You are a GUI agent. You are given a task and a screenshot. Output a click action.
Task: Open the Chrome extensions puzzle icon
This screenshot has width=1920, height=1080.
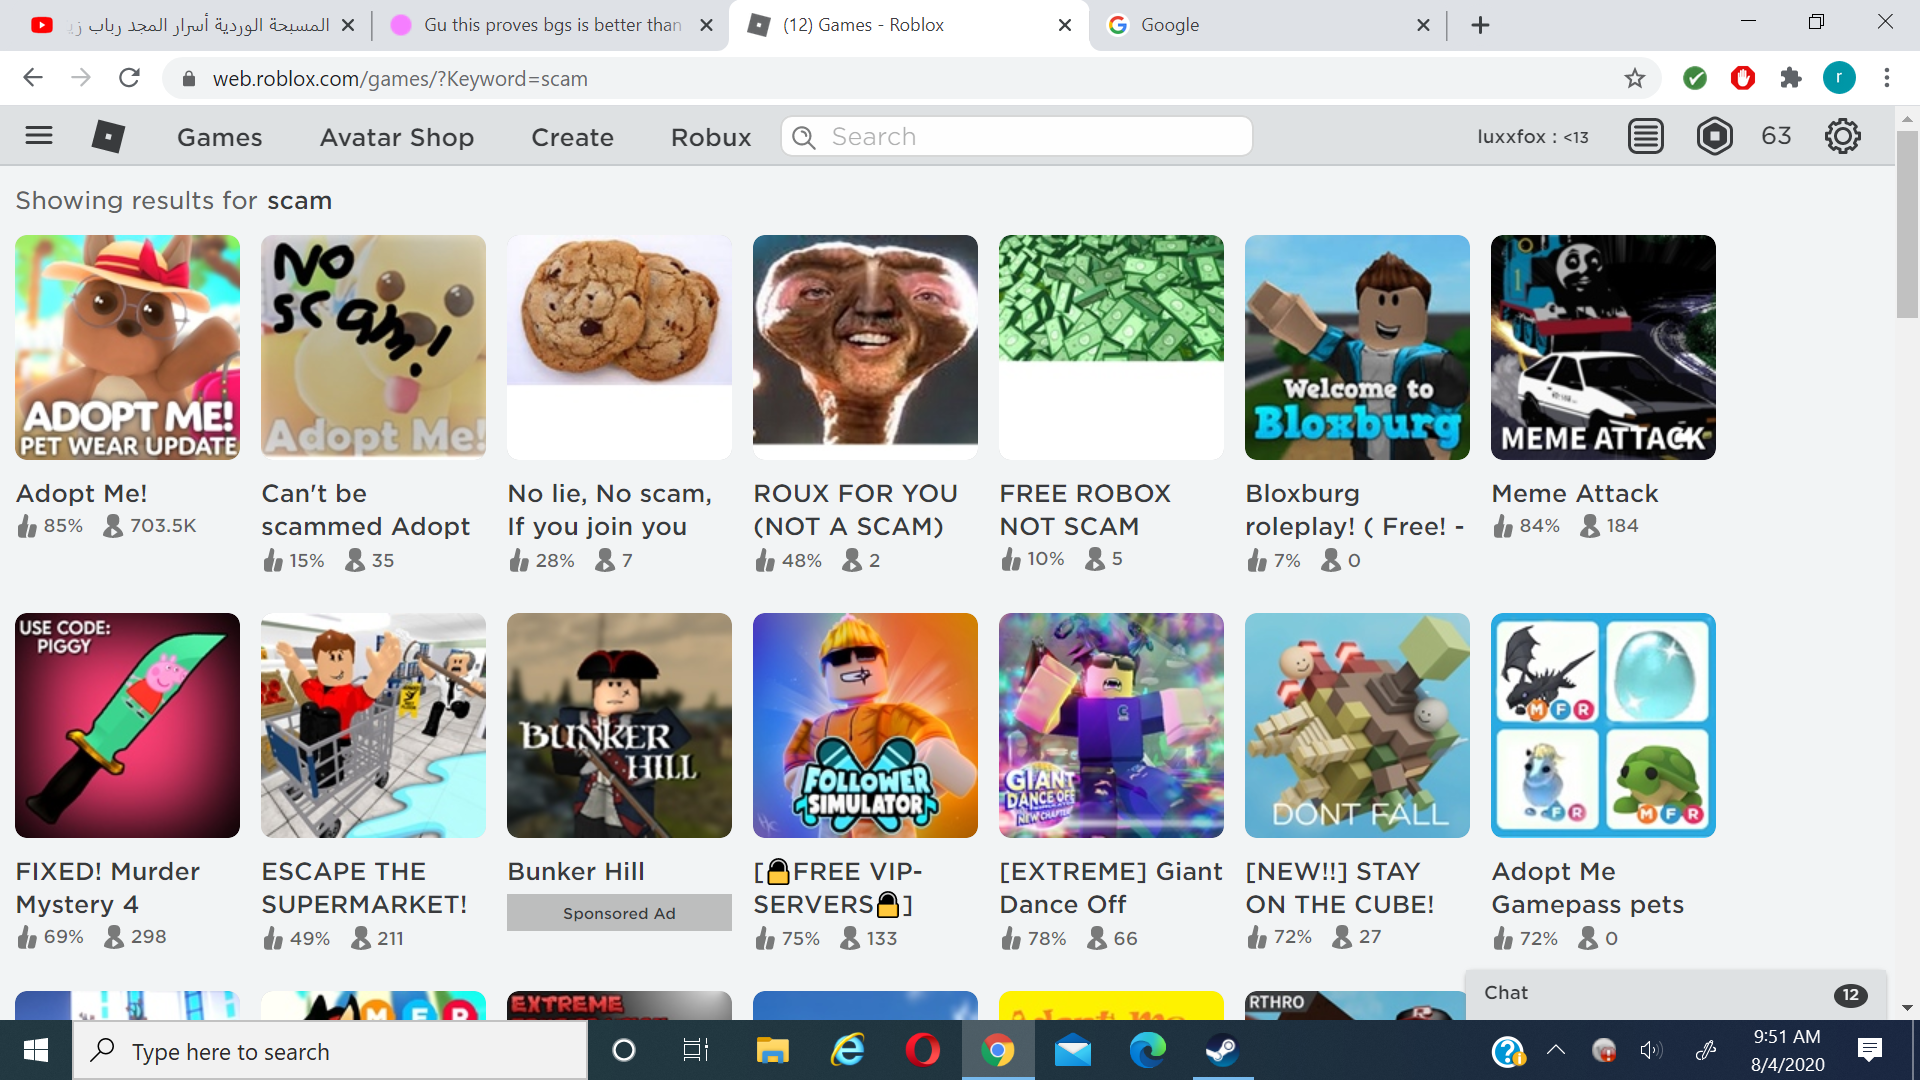point(1790,78)
